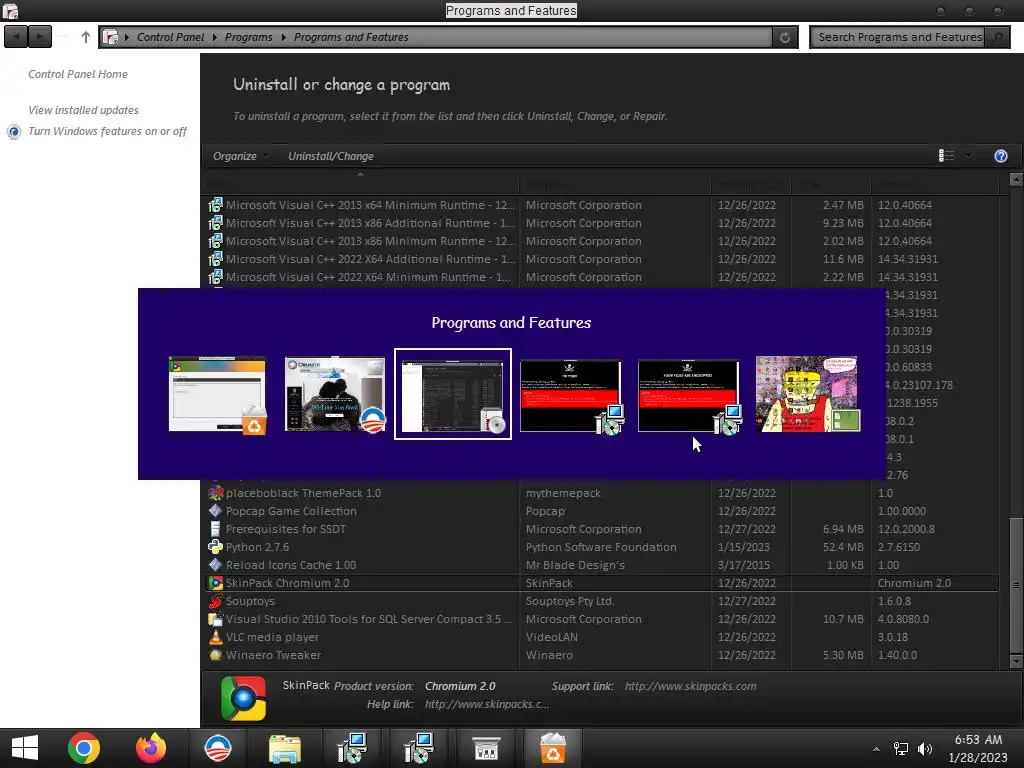This screenshot has width=1024, height=768.
Task: Click the search magnifier icon
Action: (x=997, y=37)
